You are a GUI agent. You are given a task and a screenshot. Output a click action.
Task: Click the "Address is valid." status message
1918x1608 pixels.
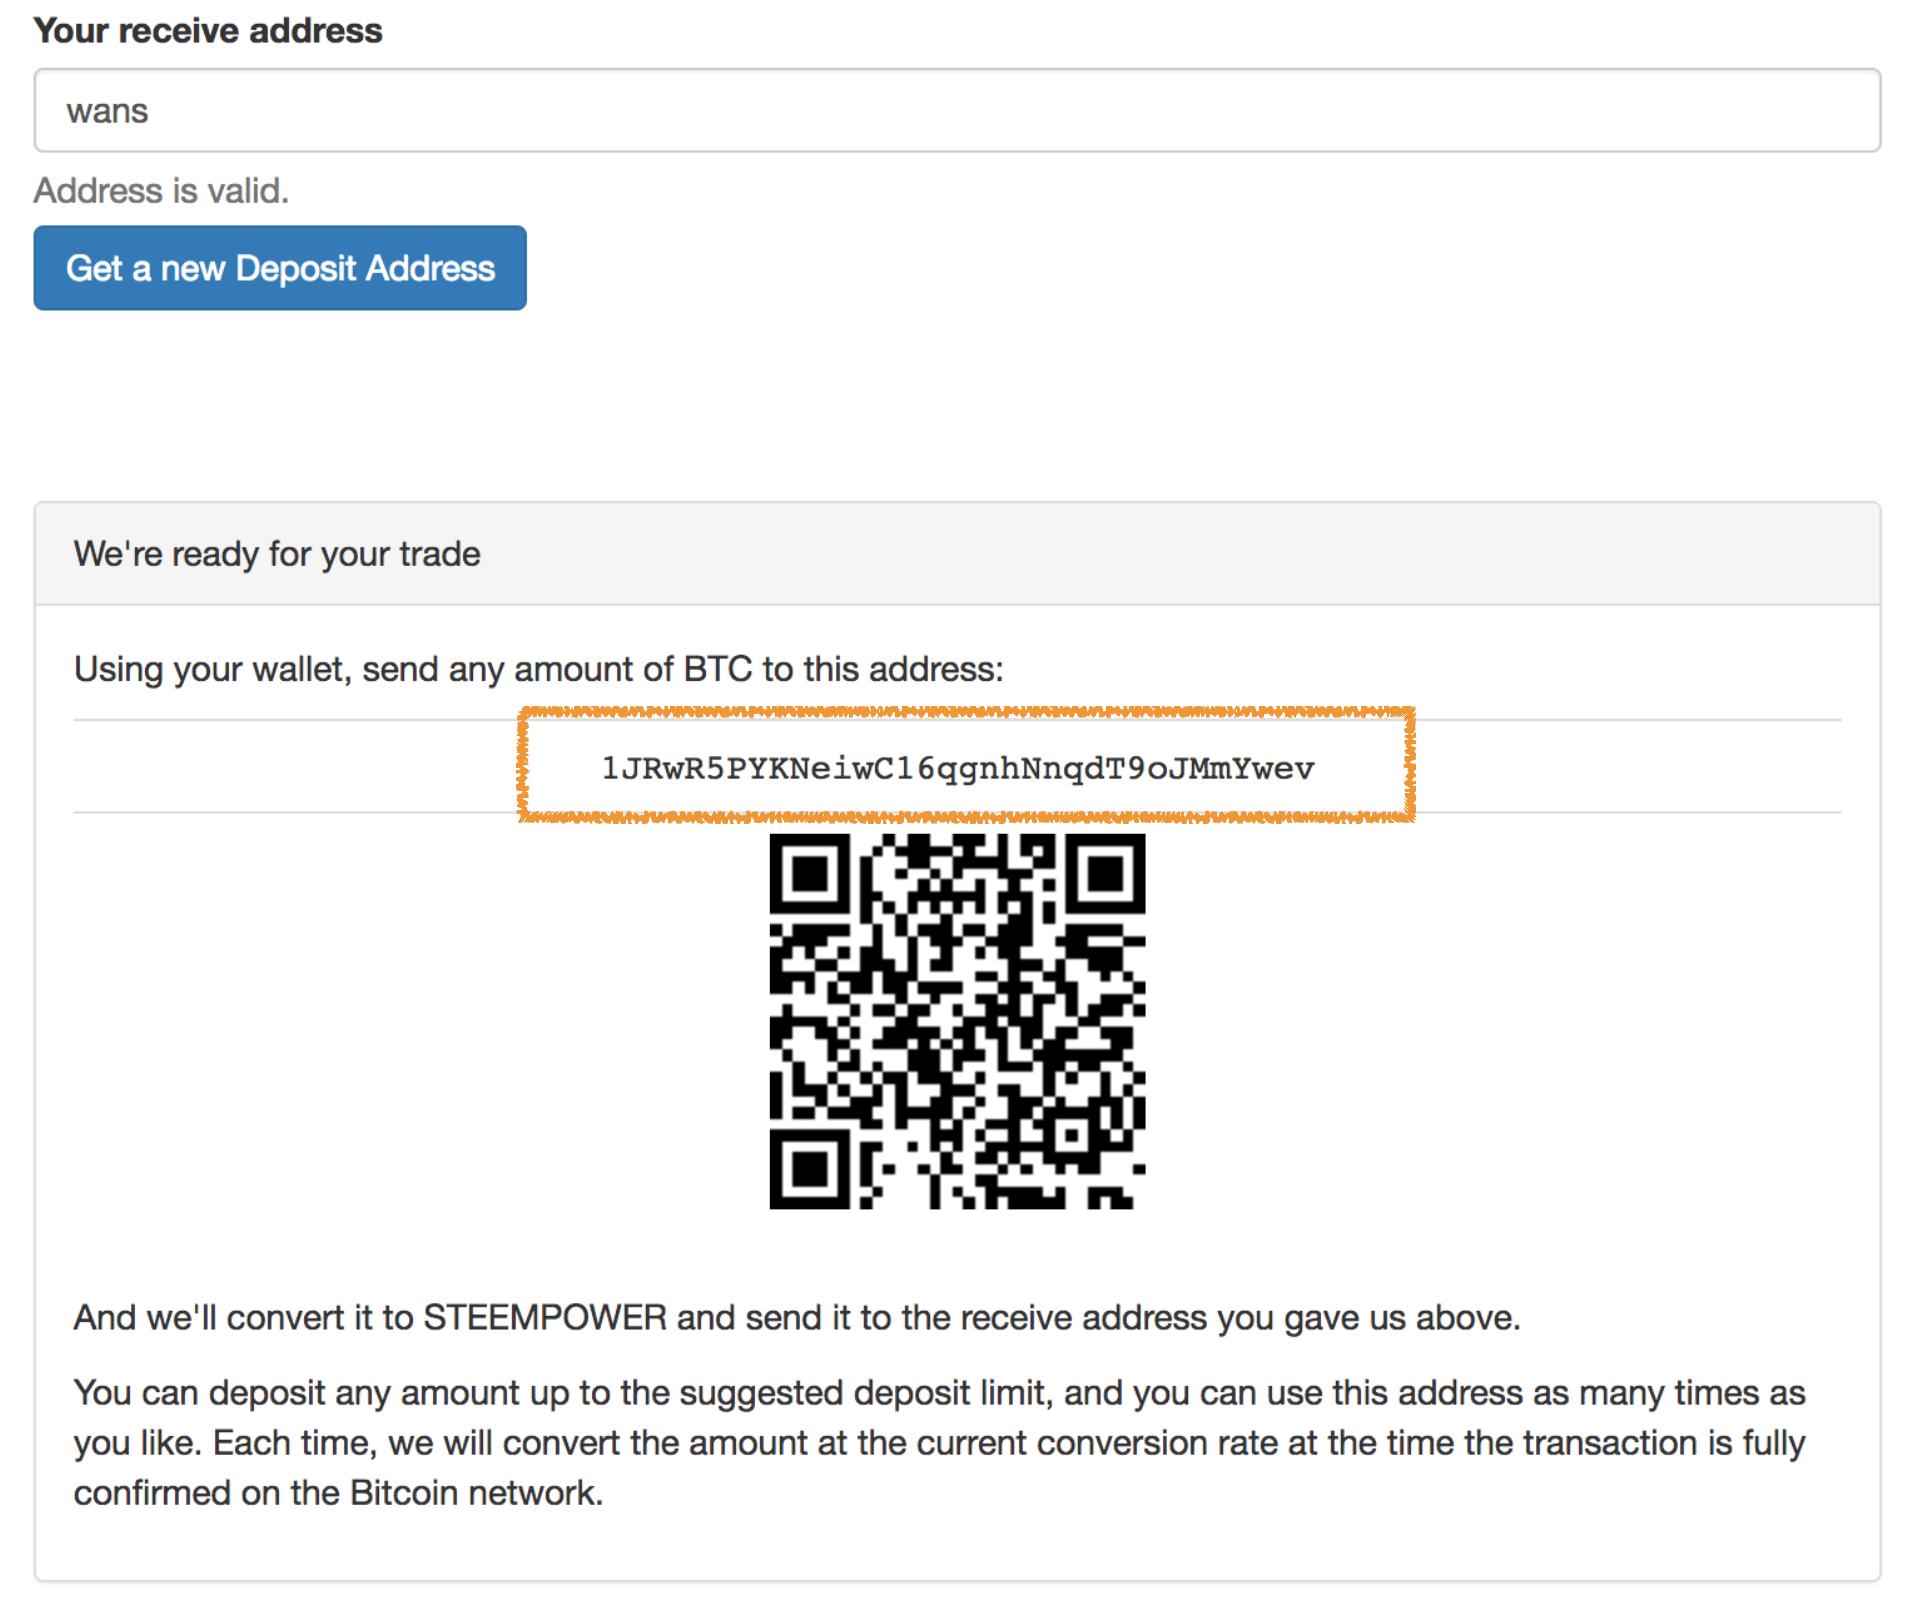pos(161,190)
